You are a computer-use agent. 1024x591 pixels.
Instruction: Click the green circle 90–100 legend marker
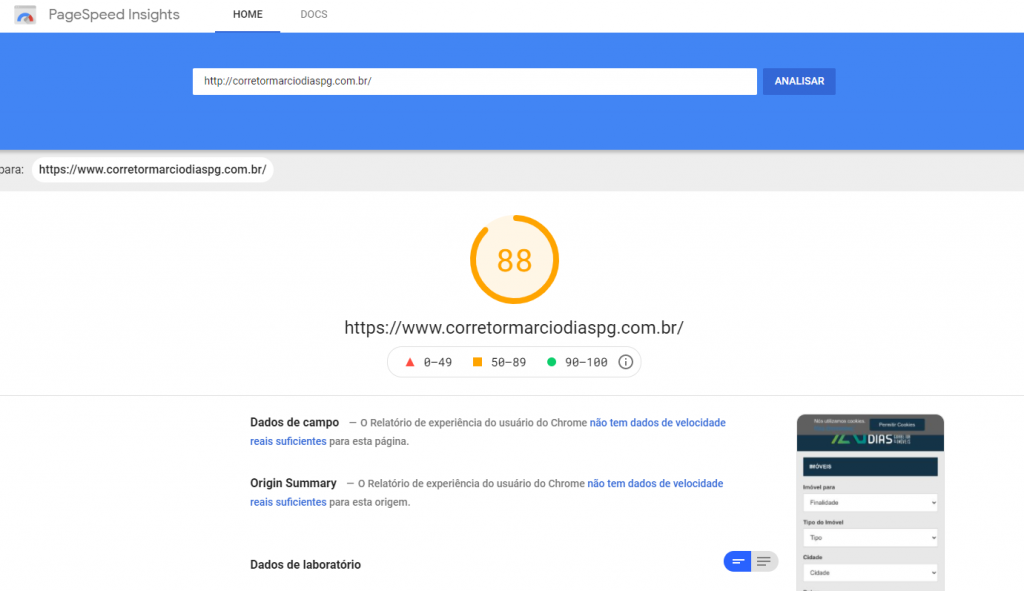[551, 362]
